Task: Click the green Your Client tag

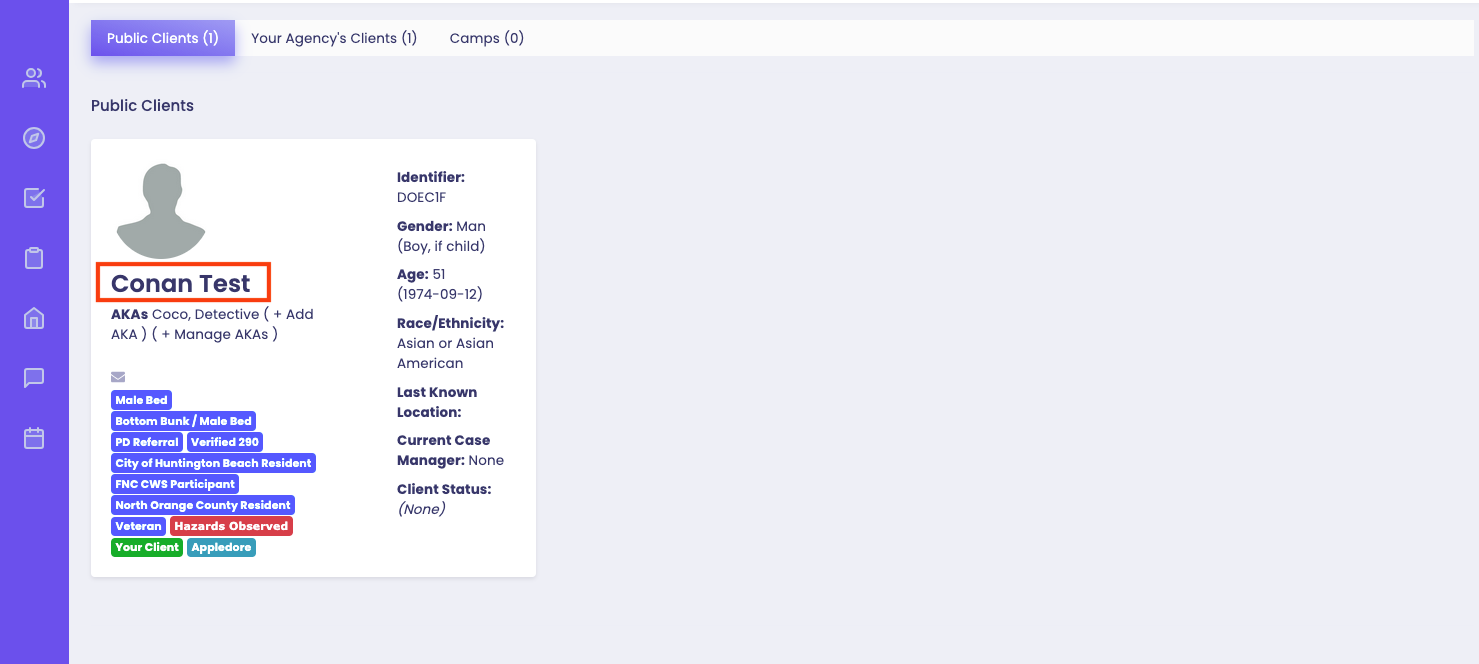Action: point(147,547)
